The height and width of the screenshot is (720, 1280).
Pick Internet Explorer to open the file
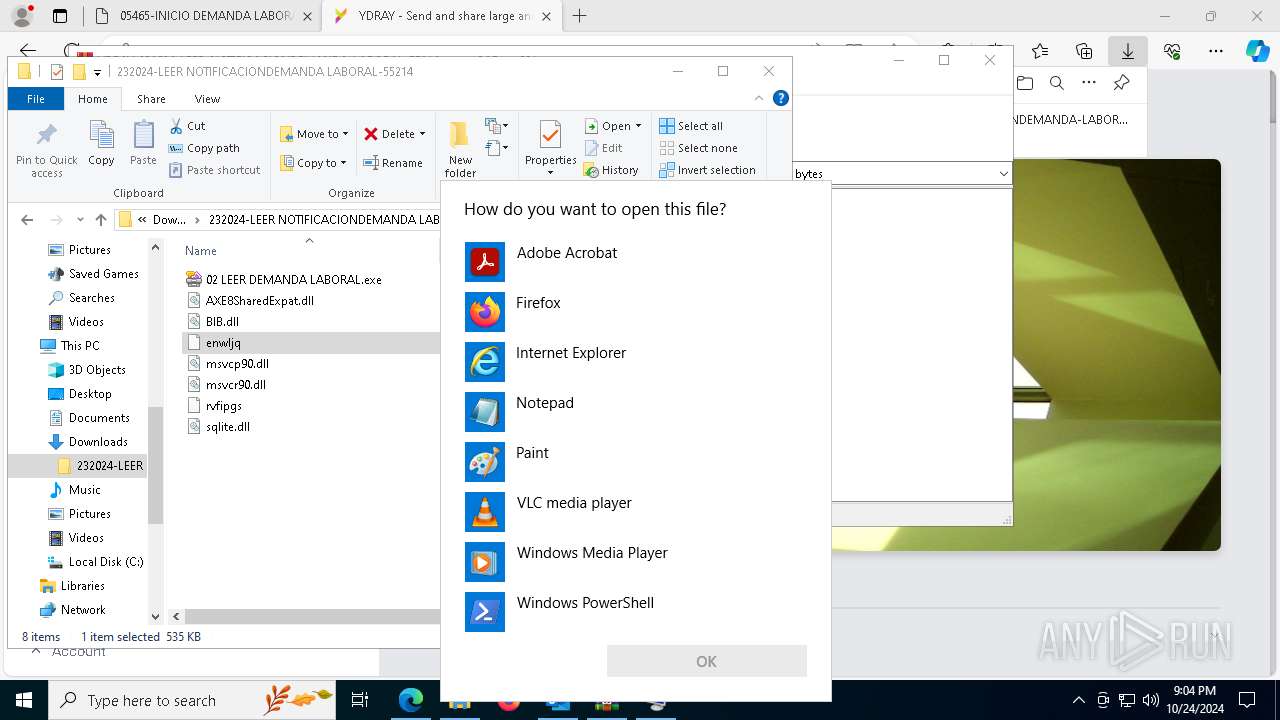point(636,362)
